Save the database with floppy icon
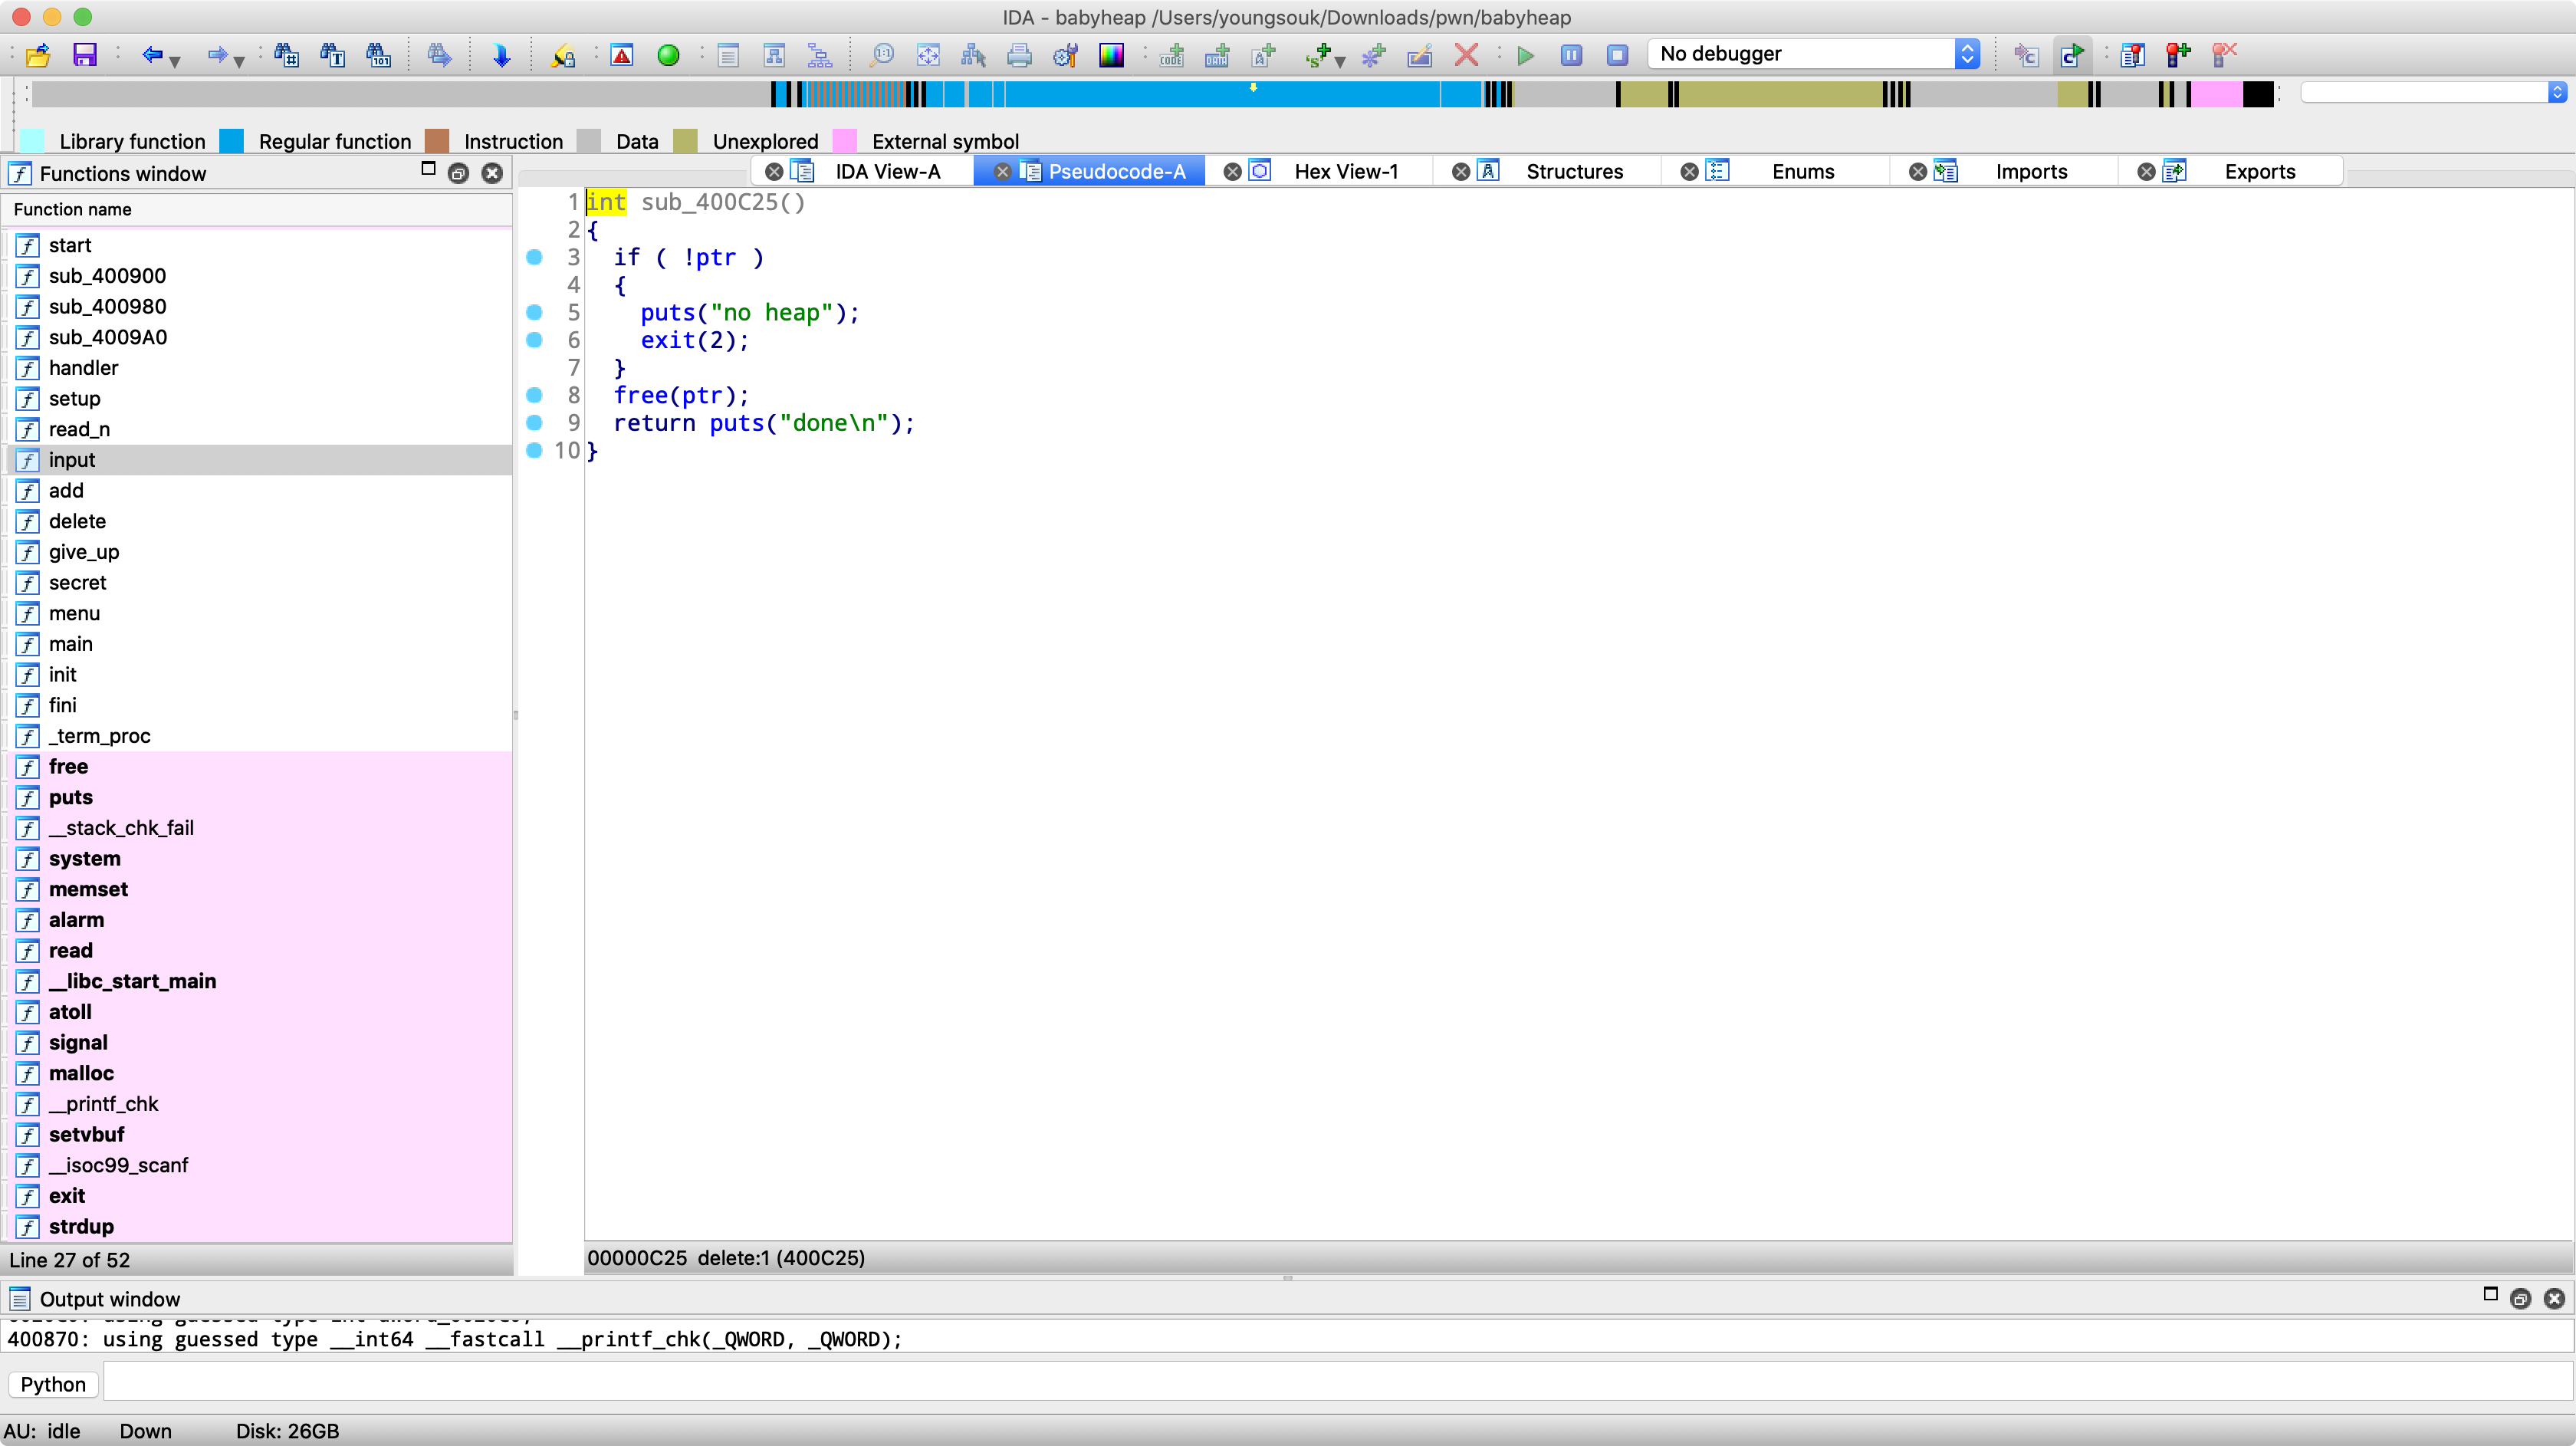The height and width of the screenshot is (1446, 2576). [x=85, y=55]
